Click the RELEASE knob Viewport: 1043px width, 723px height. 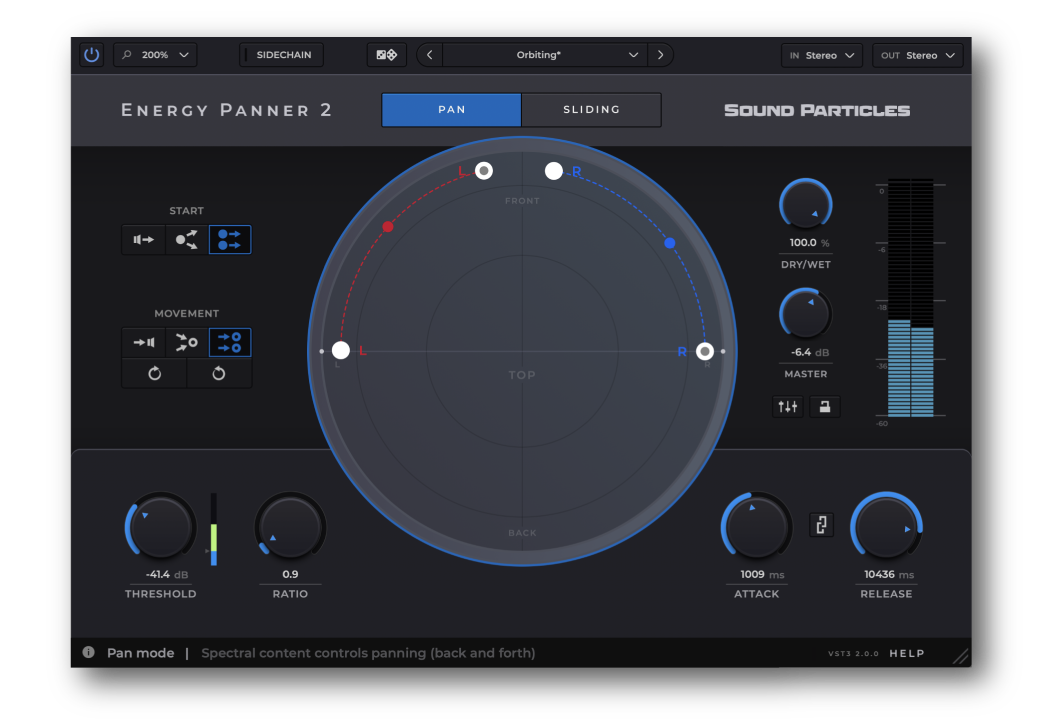[x=886, y=527]
